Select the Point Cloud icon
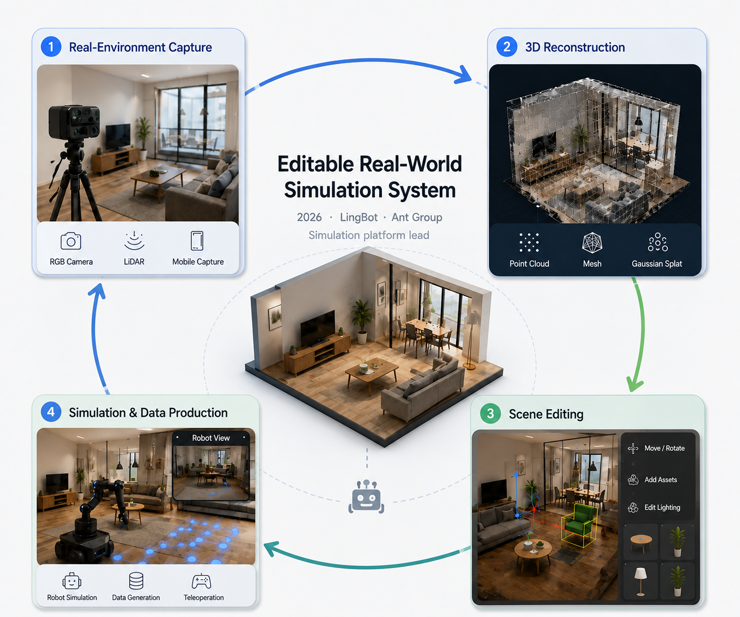740x617 pixels. point(529,243)
